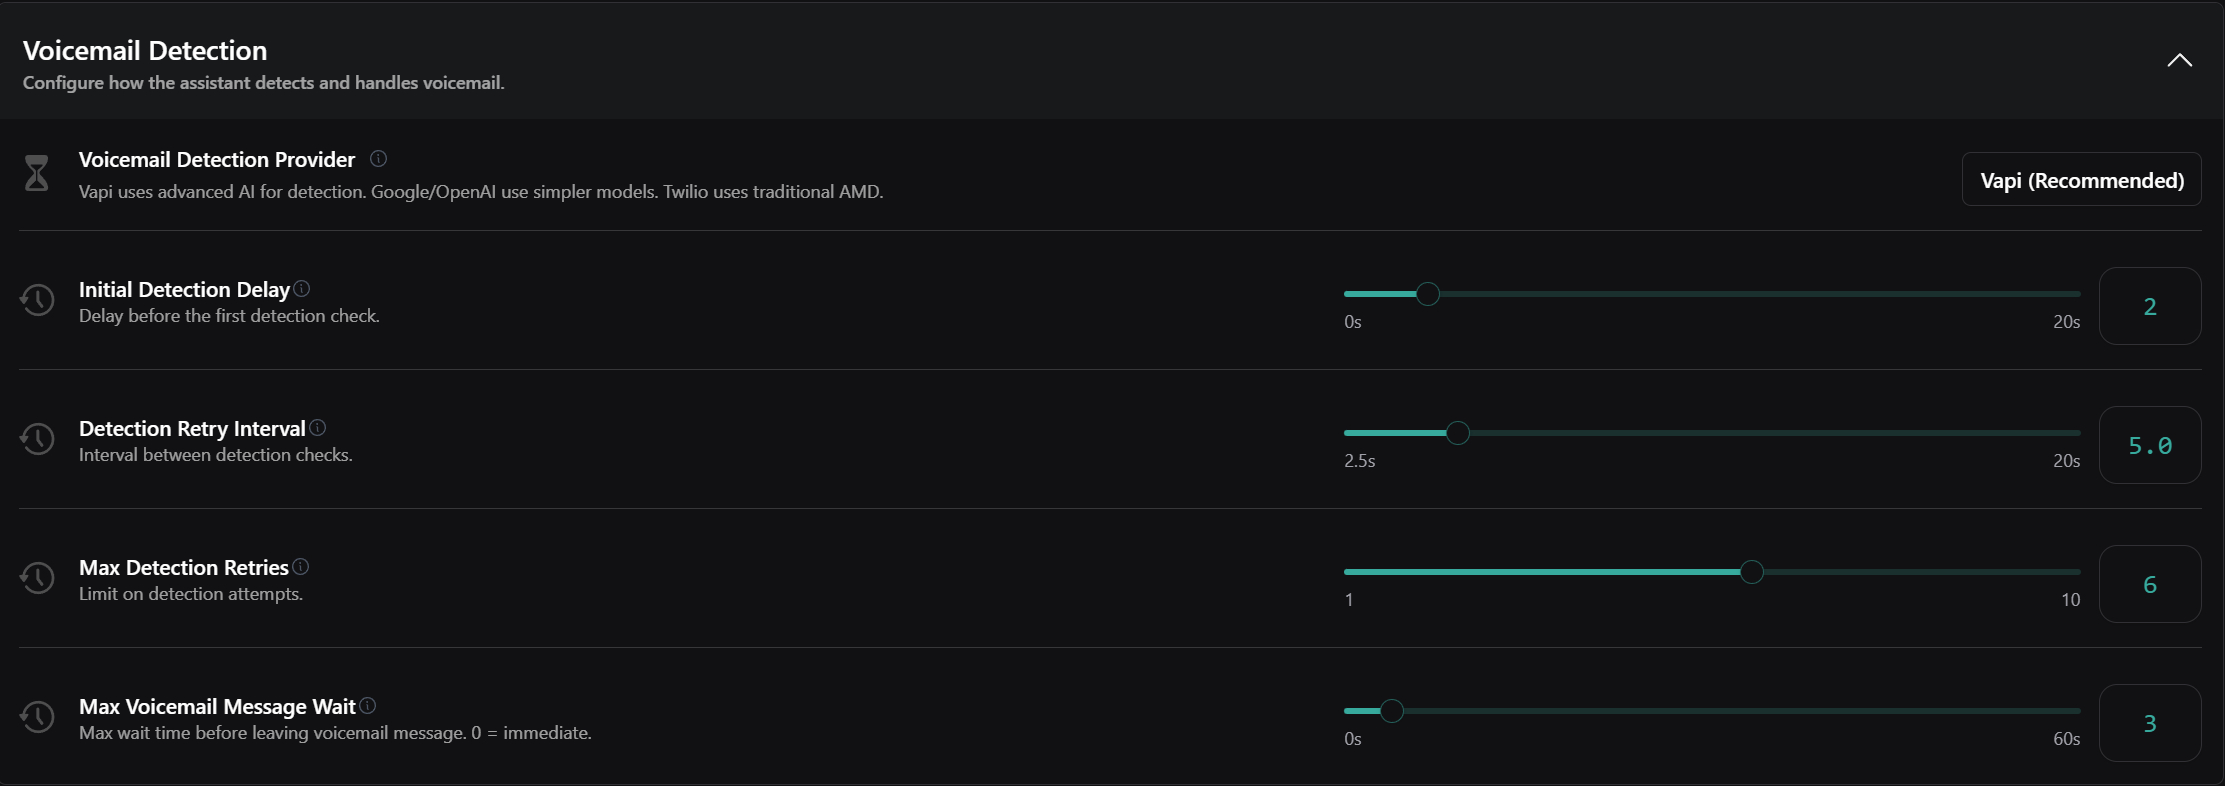Click the clock icon for Max Detection Retries
The image size is (2225, 786).
(37, 577)
